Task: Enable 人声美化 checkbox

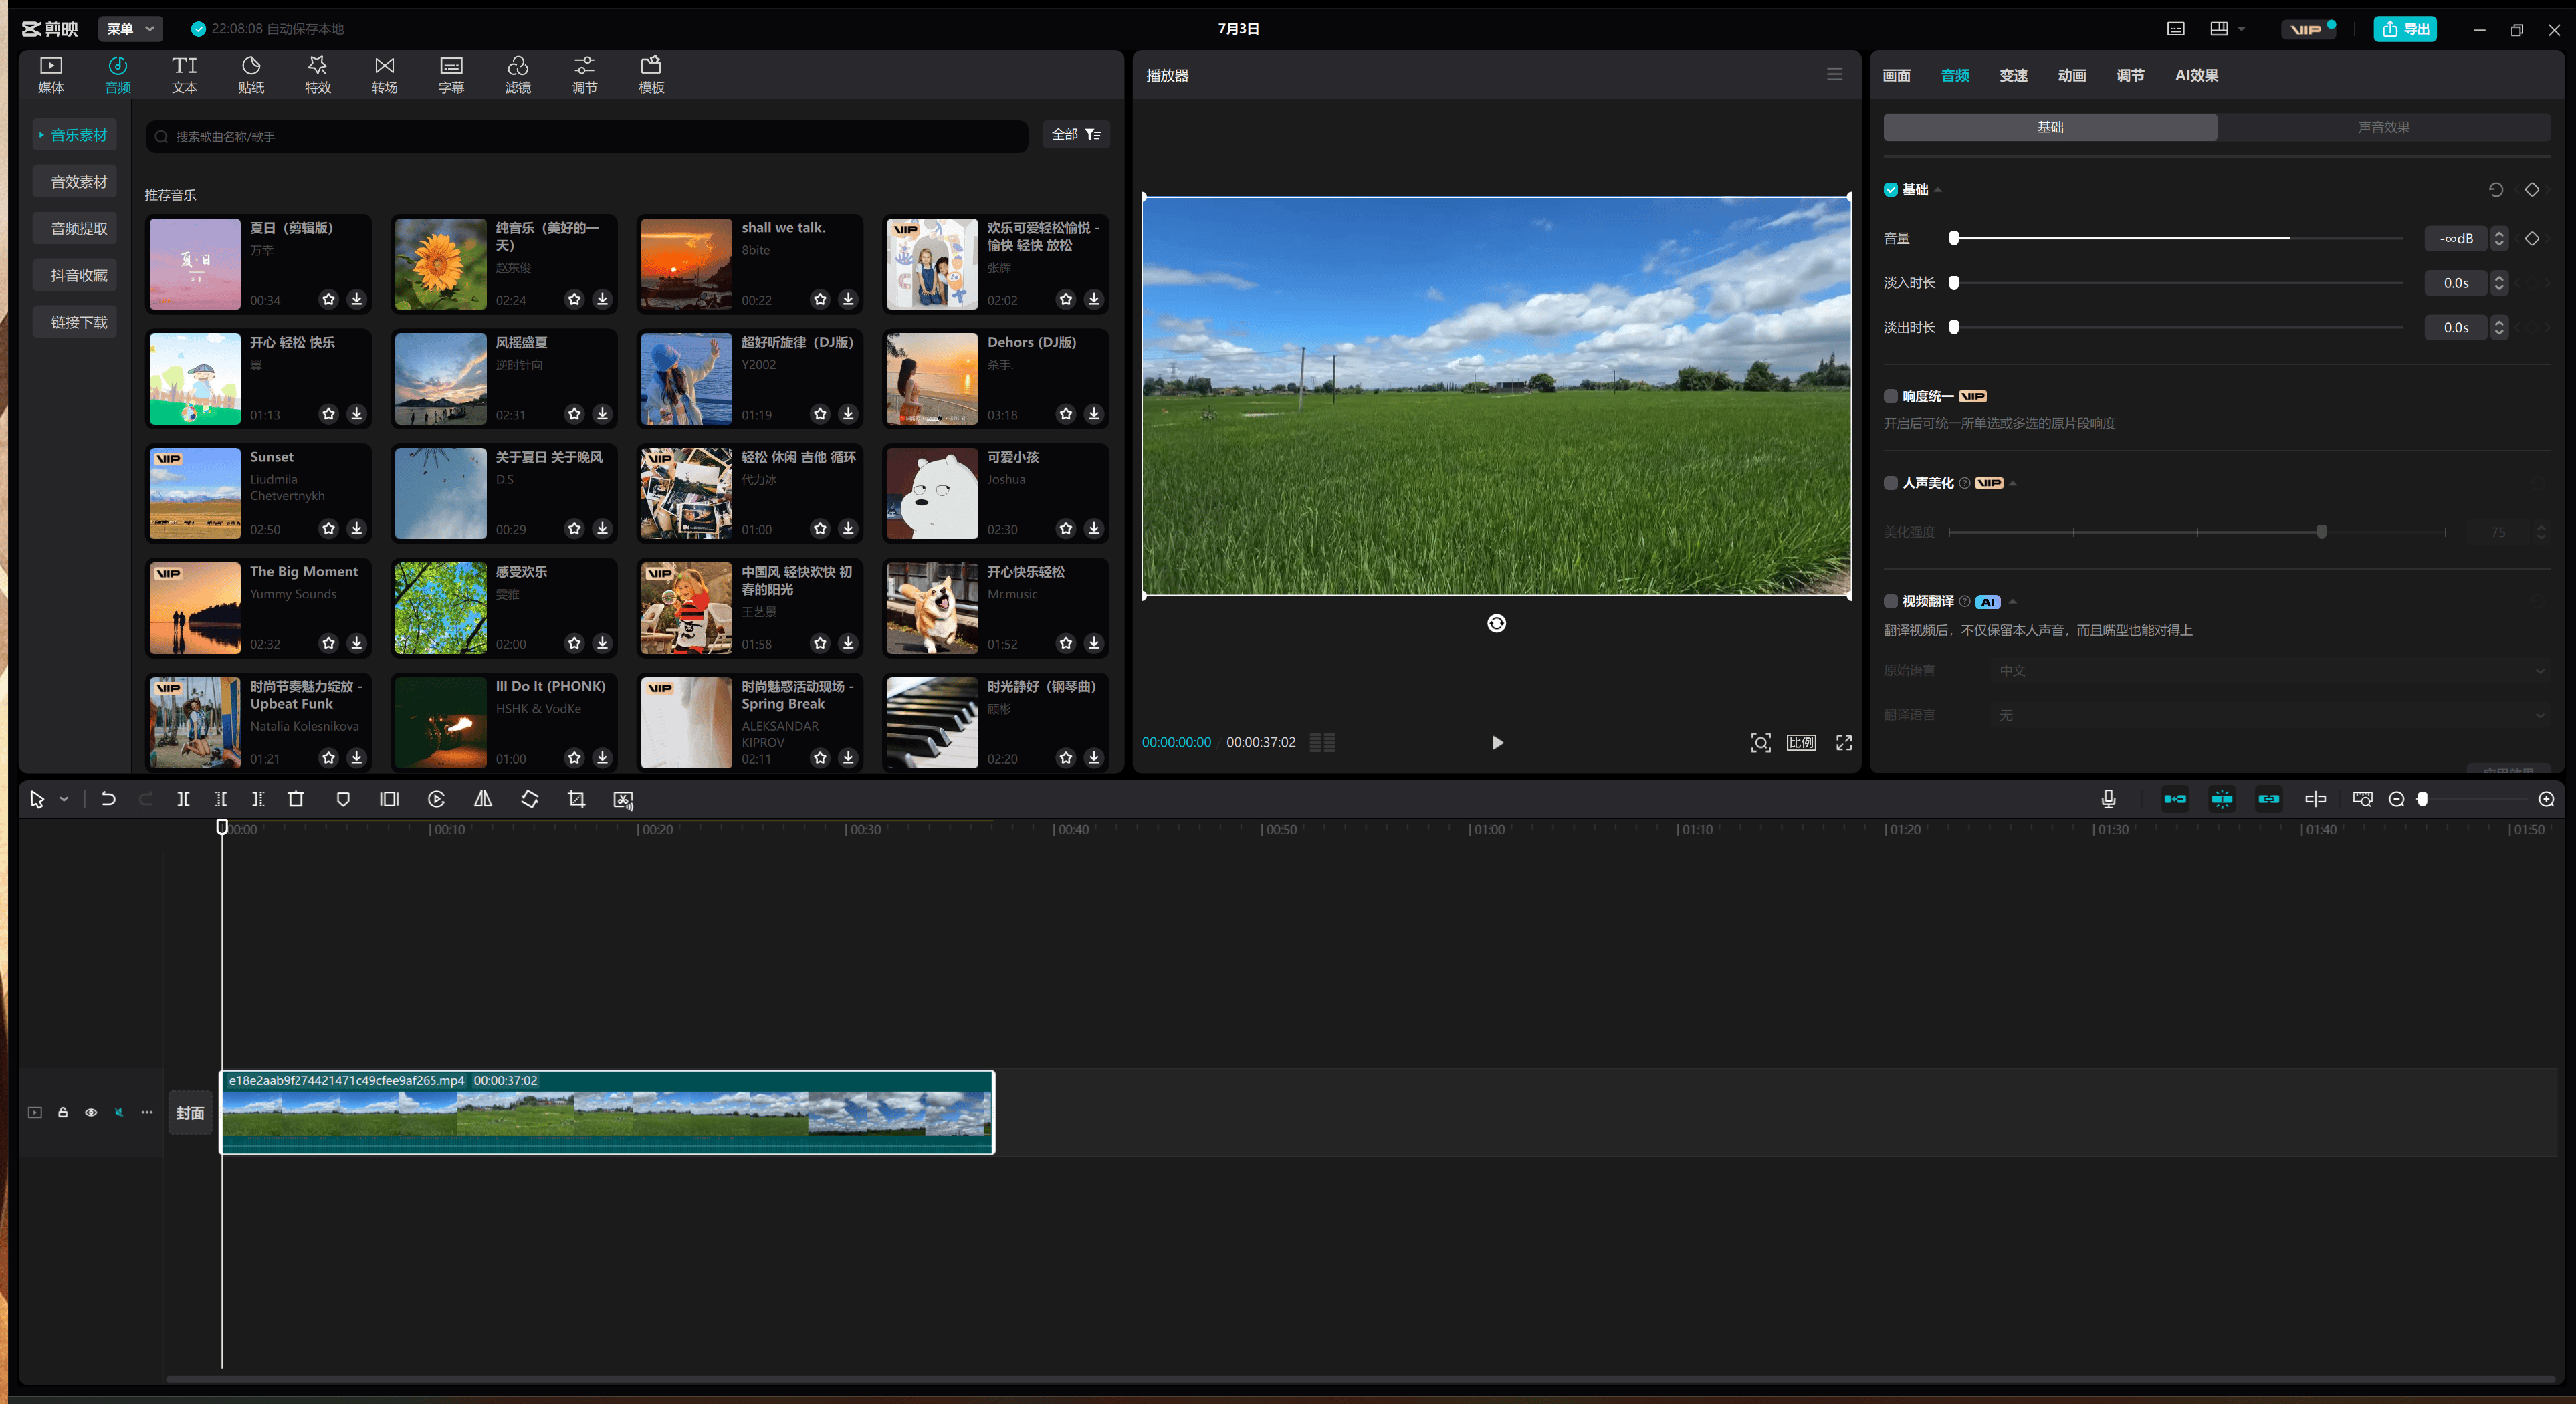Action: tap(1890, 483)
